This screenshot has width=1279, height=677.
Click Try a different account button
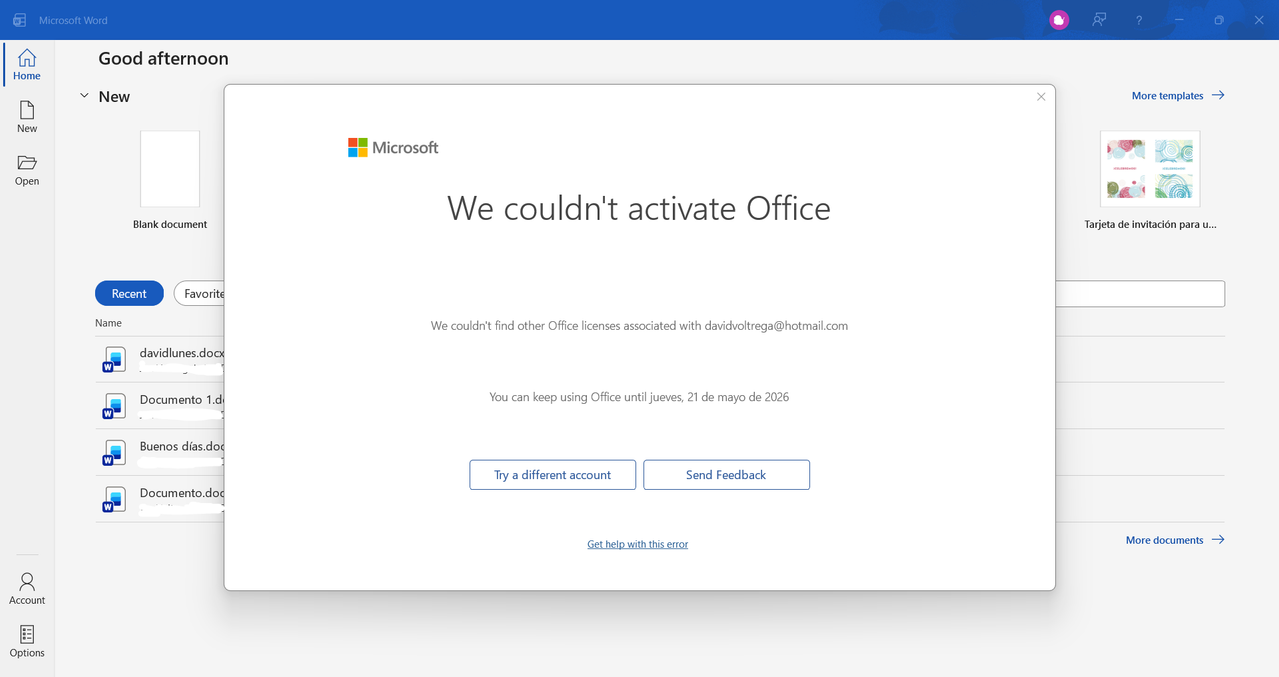point(552,475)
